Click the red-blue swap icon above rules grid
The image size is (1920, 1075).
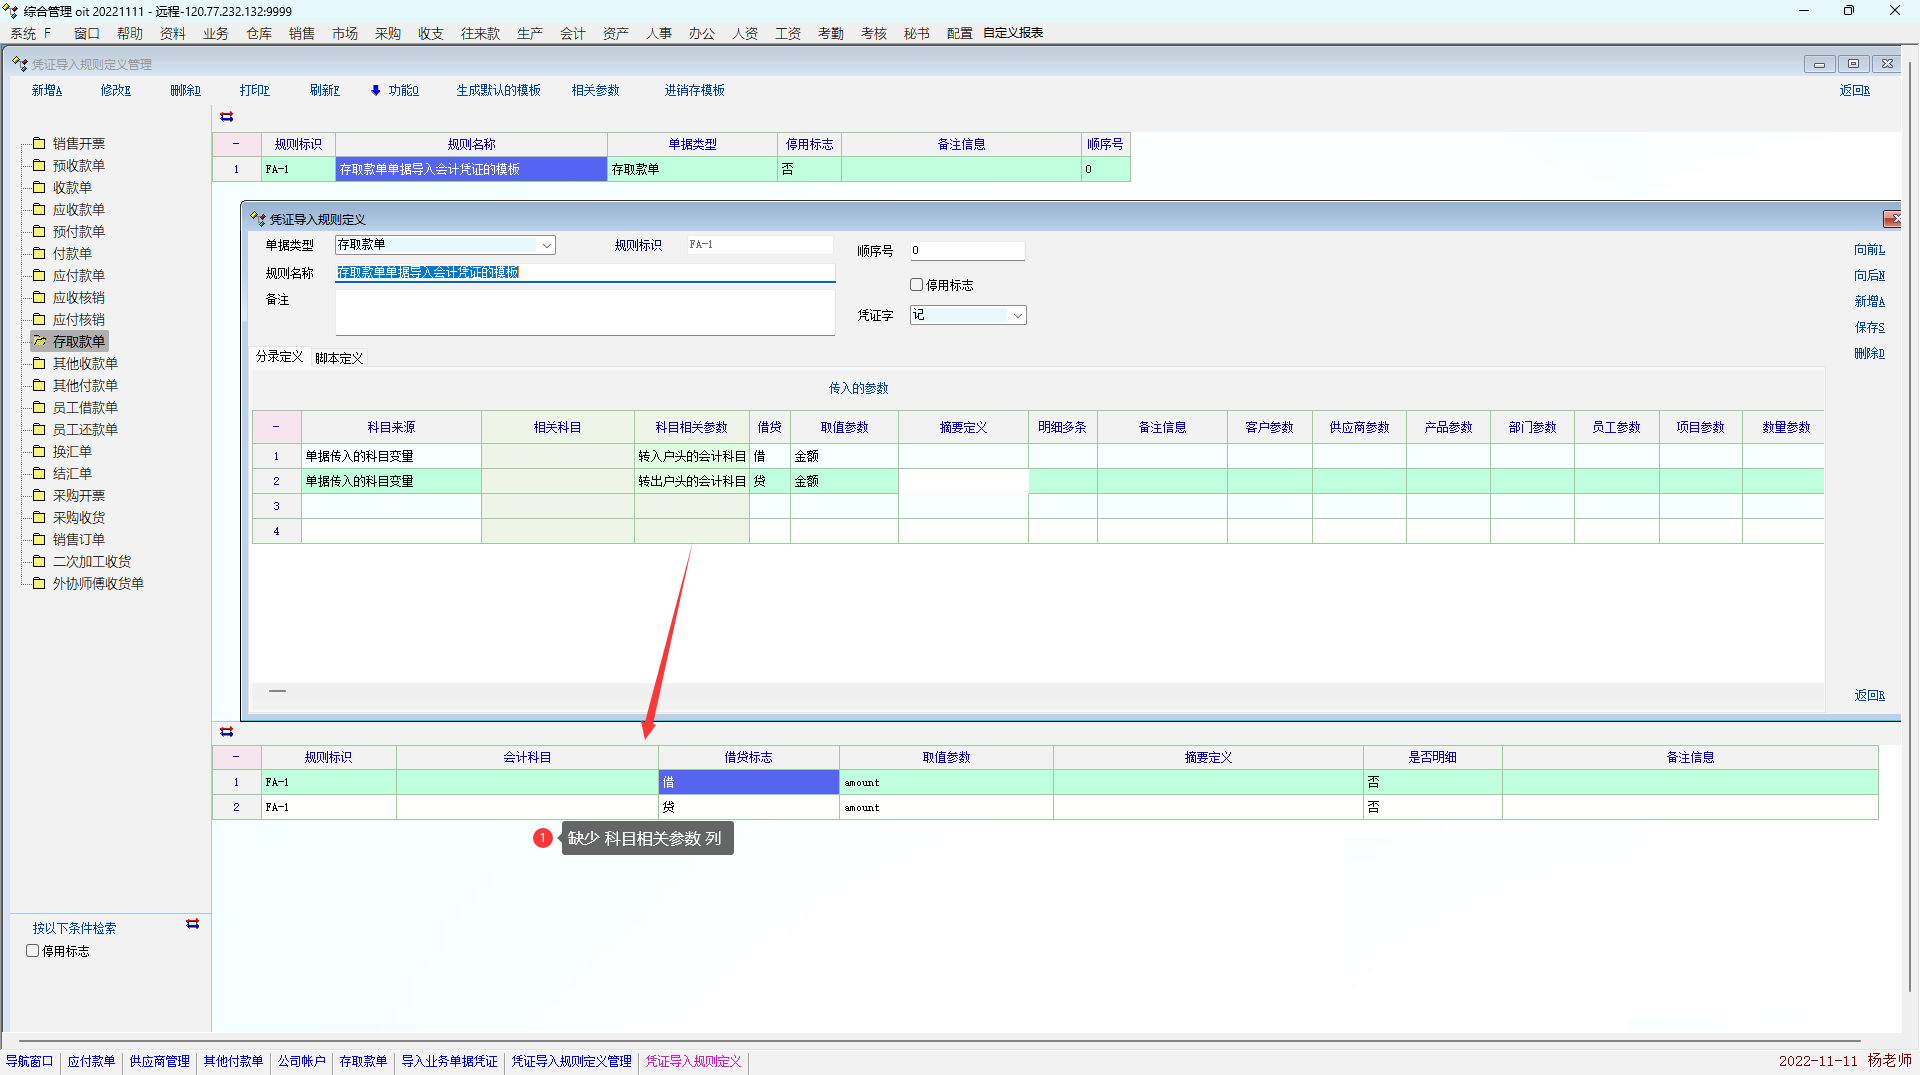[x=227, y=117]
